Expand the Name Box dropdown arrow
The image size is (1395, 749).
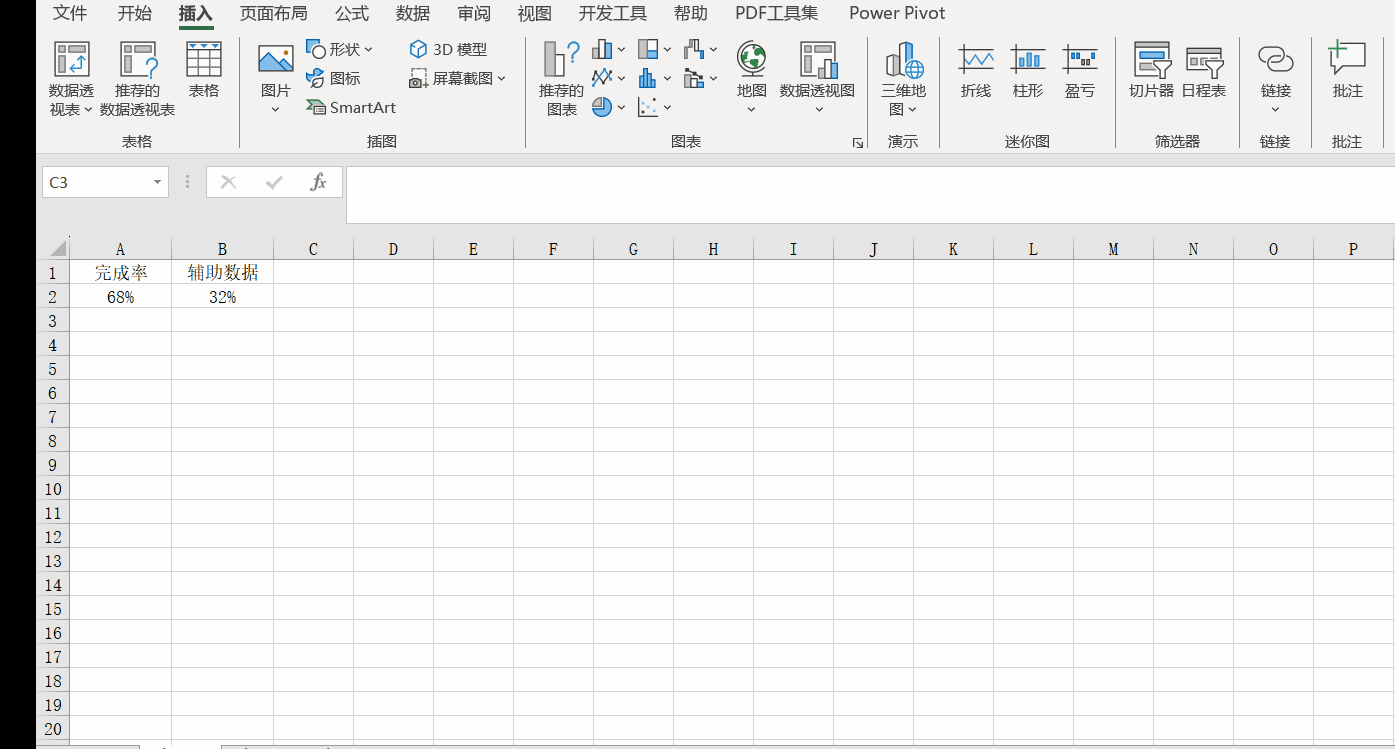[157, 182]
